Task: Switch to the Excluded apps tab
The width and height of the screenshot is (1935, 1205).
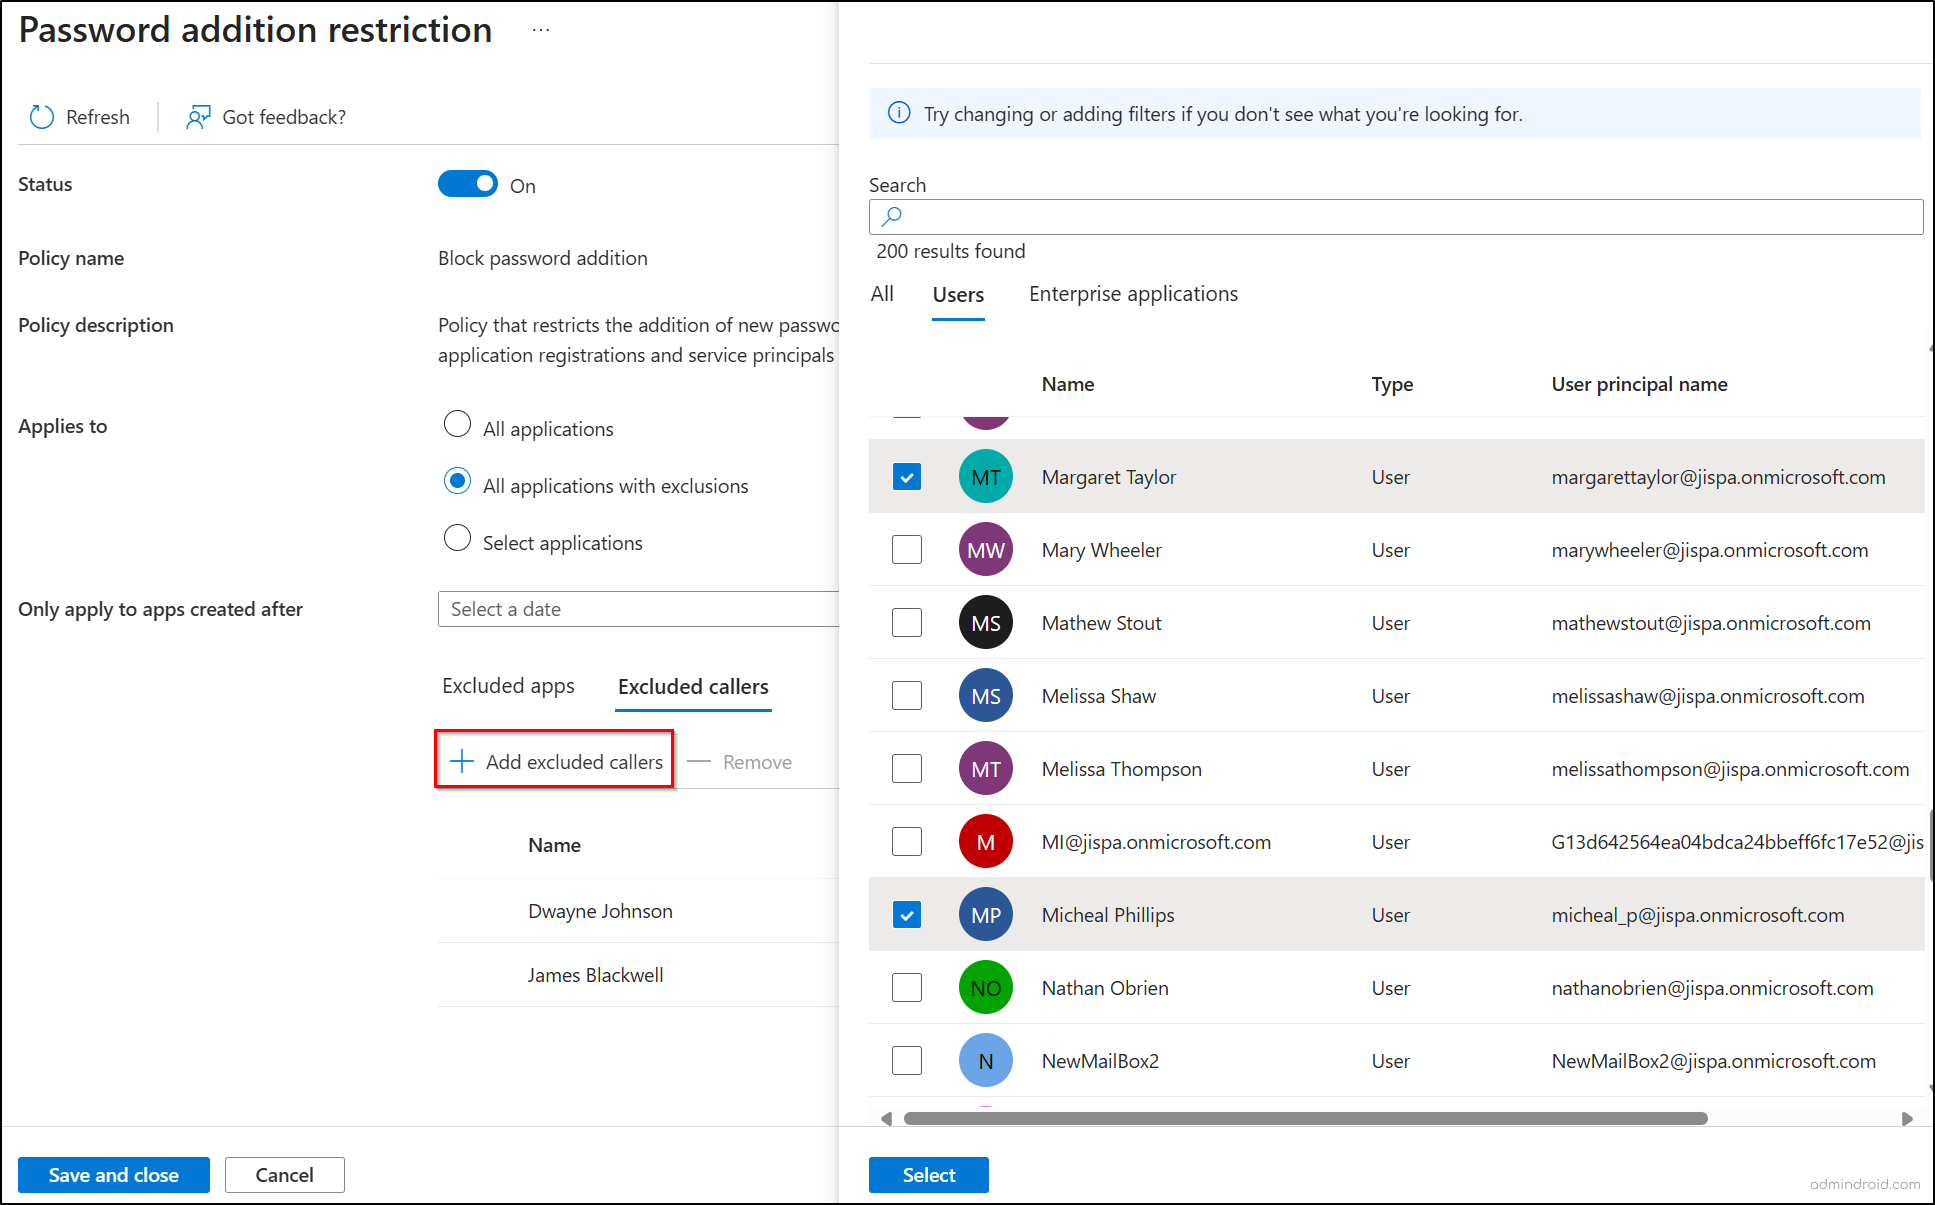Action: click(508, 686)
